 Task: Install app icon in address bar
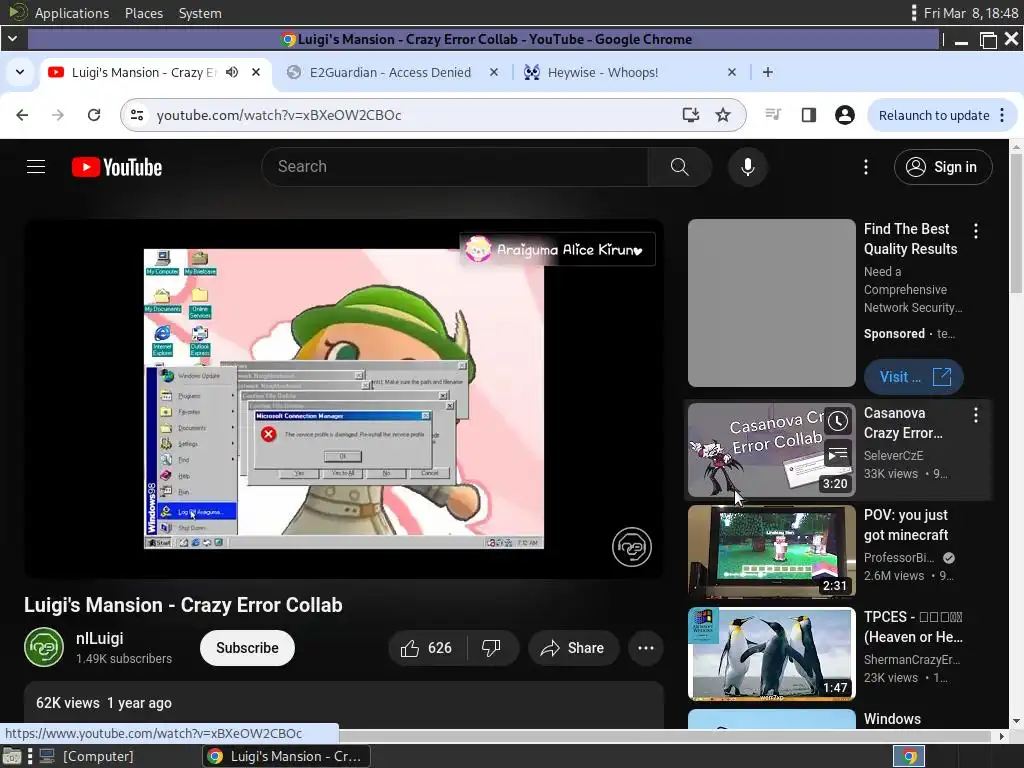coord(691,115)
